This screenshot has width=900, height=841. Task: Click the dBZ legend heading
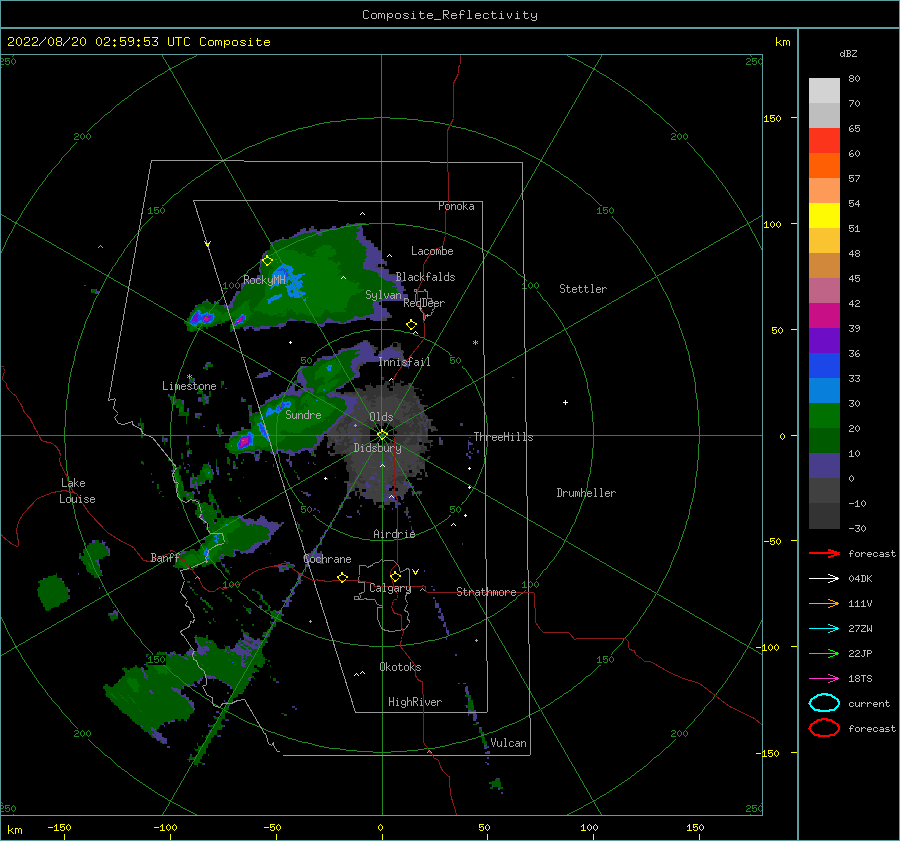pyautogui.click(x=848, y=53)
